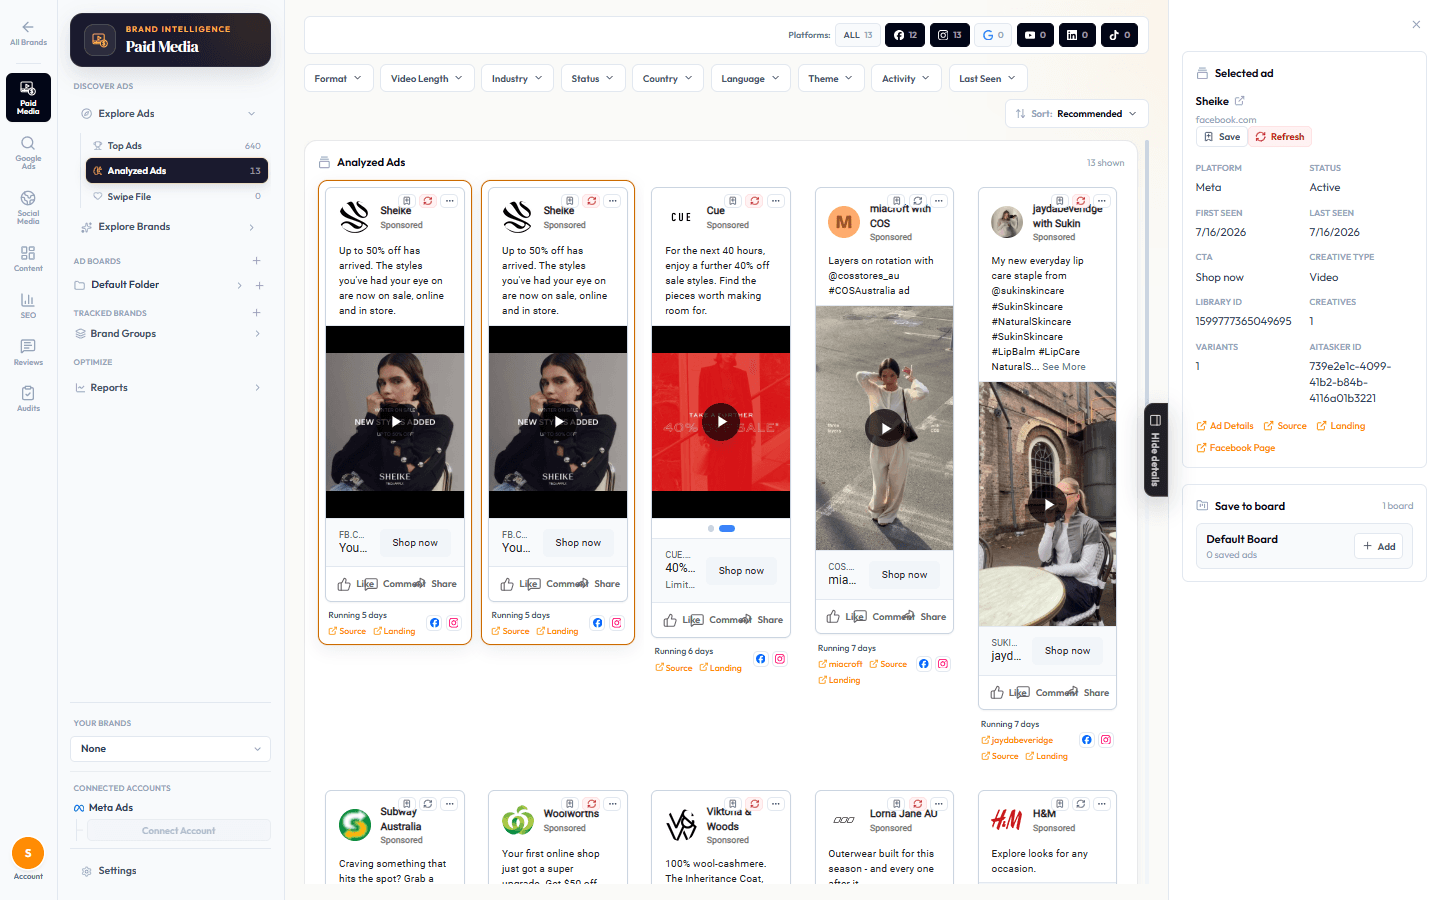This screenshot has height=900, width=1440.
Task: Open the Language filter dropdown
Action: pos(751,78)
